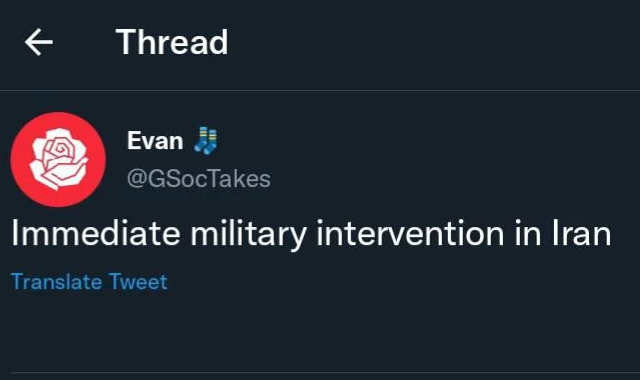Select the Thread header title

(172, 42)
